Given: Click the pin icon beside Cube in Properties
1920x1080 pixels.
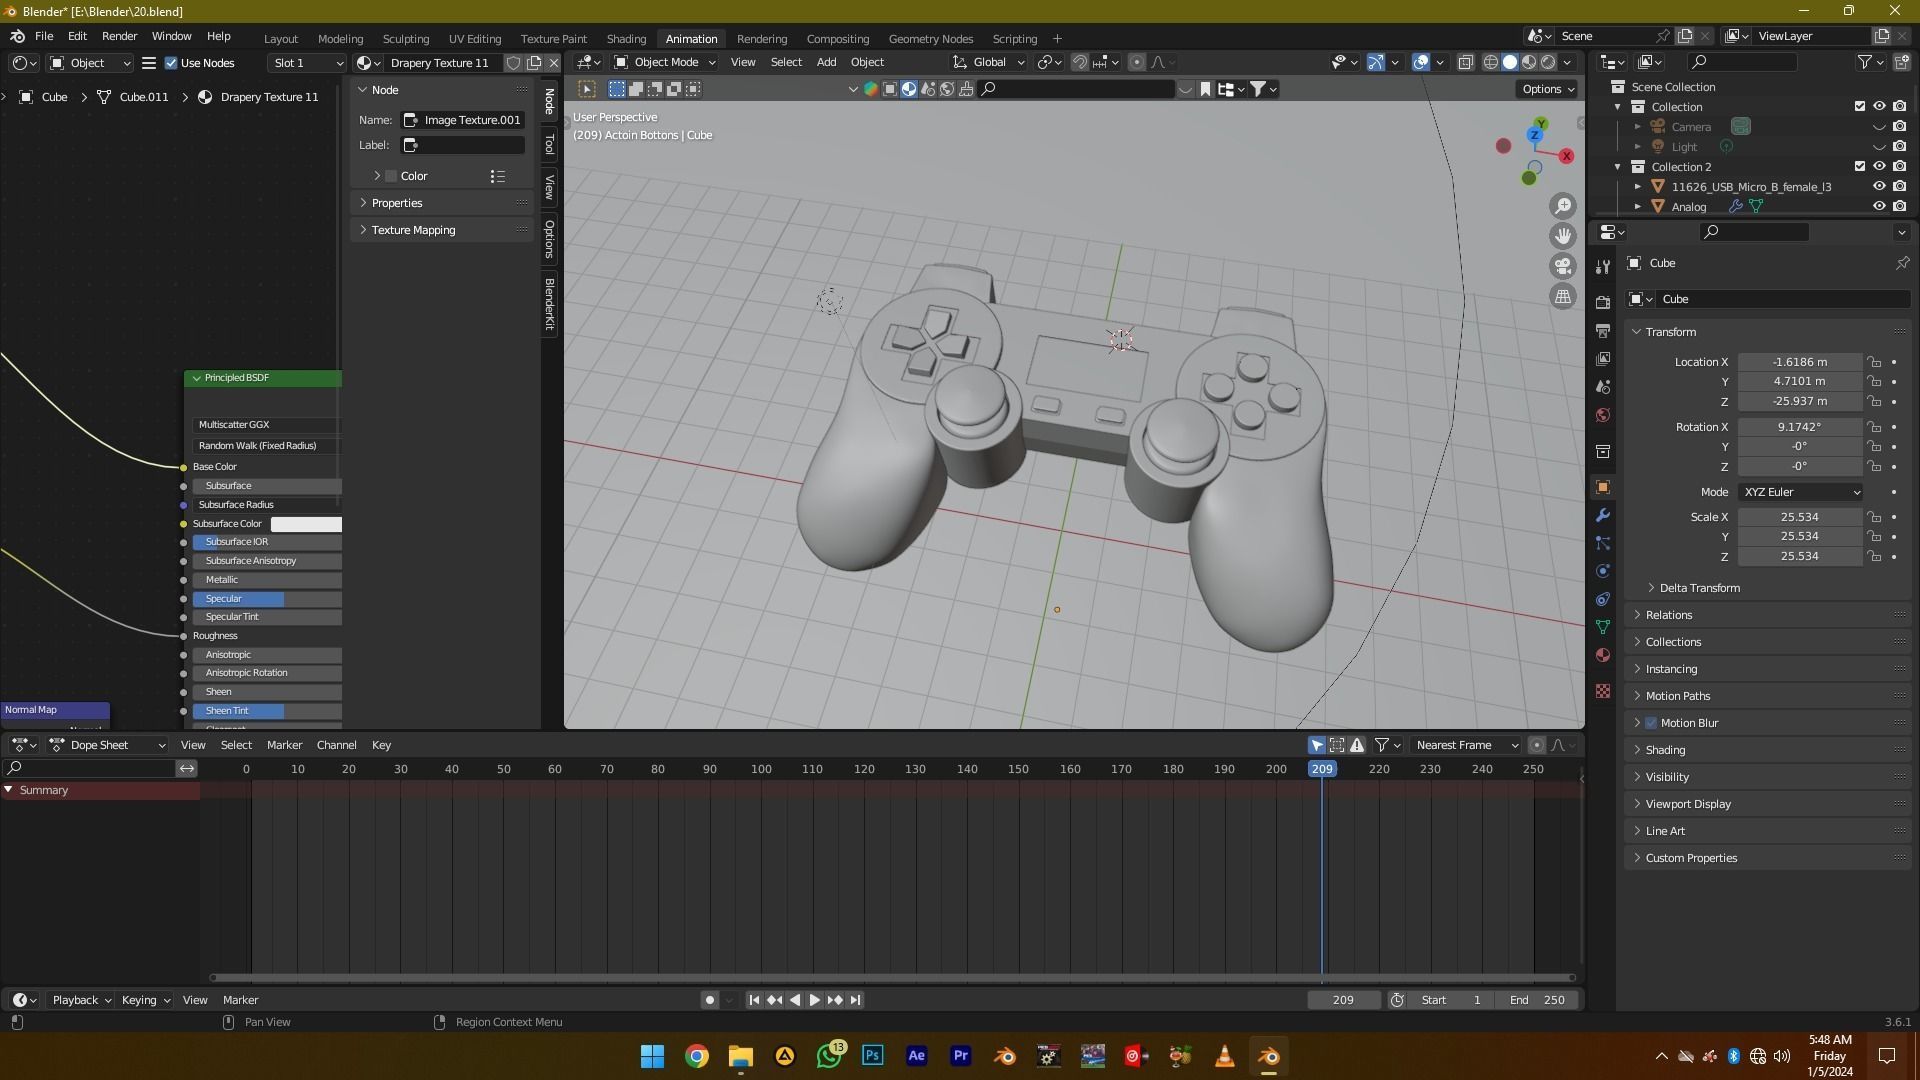Looking at the screenshot, I should (1902, 263).
